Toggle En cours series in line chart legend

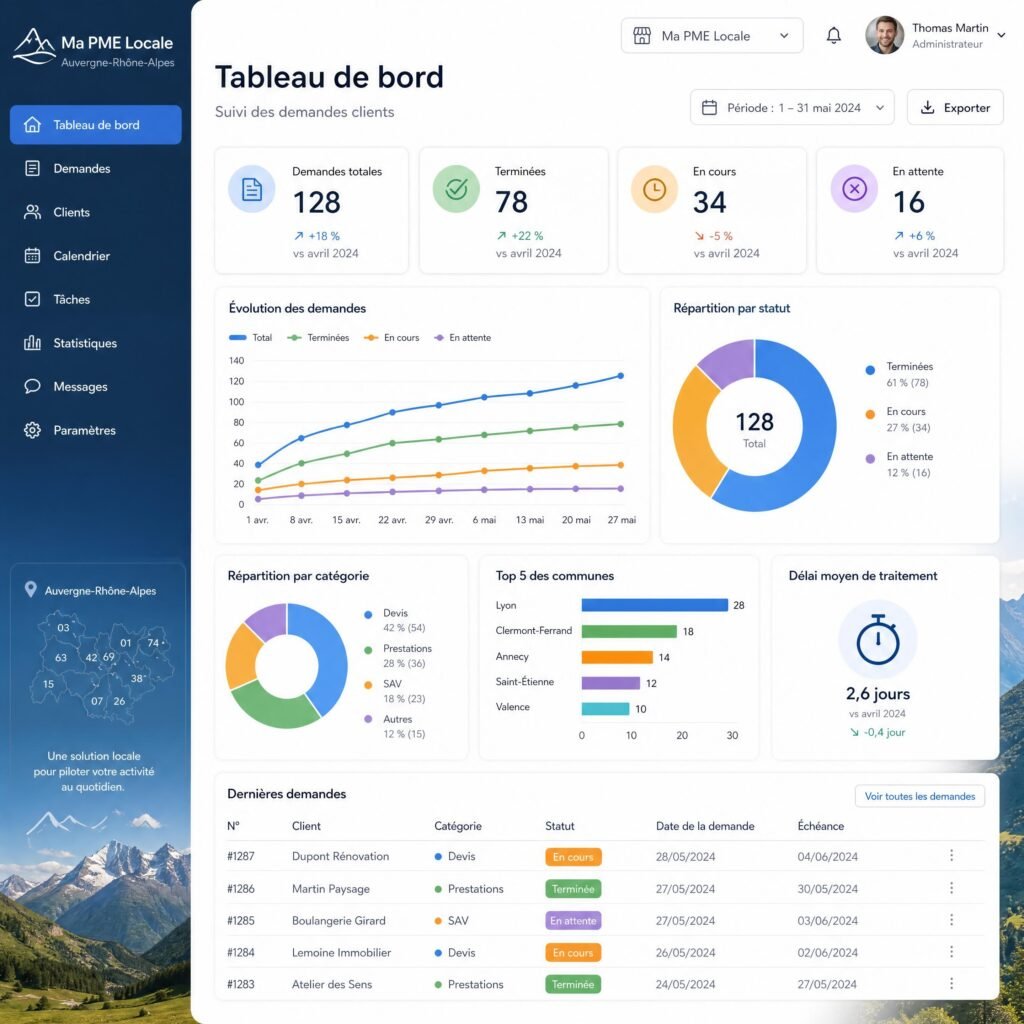(x=391, y=338)
